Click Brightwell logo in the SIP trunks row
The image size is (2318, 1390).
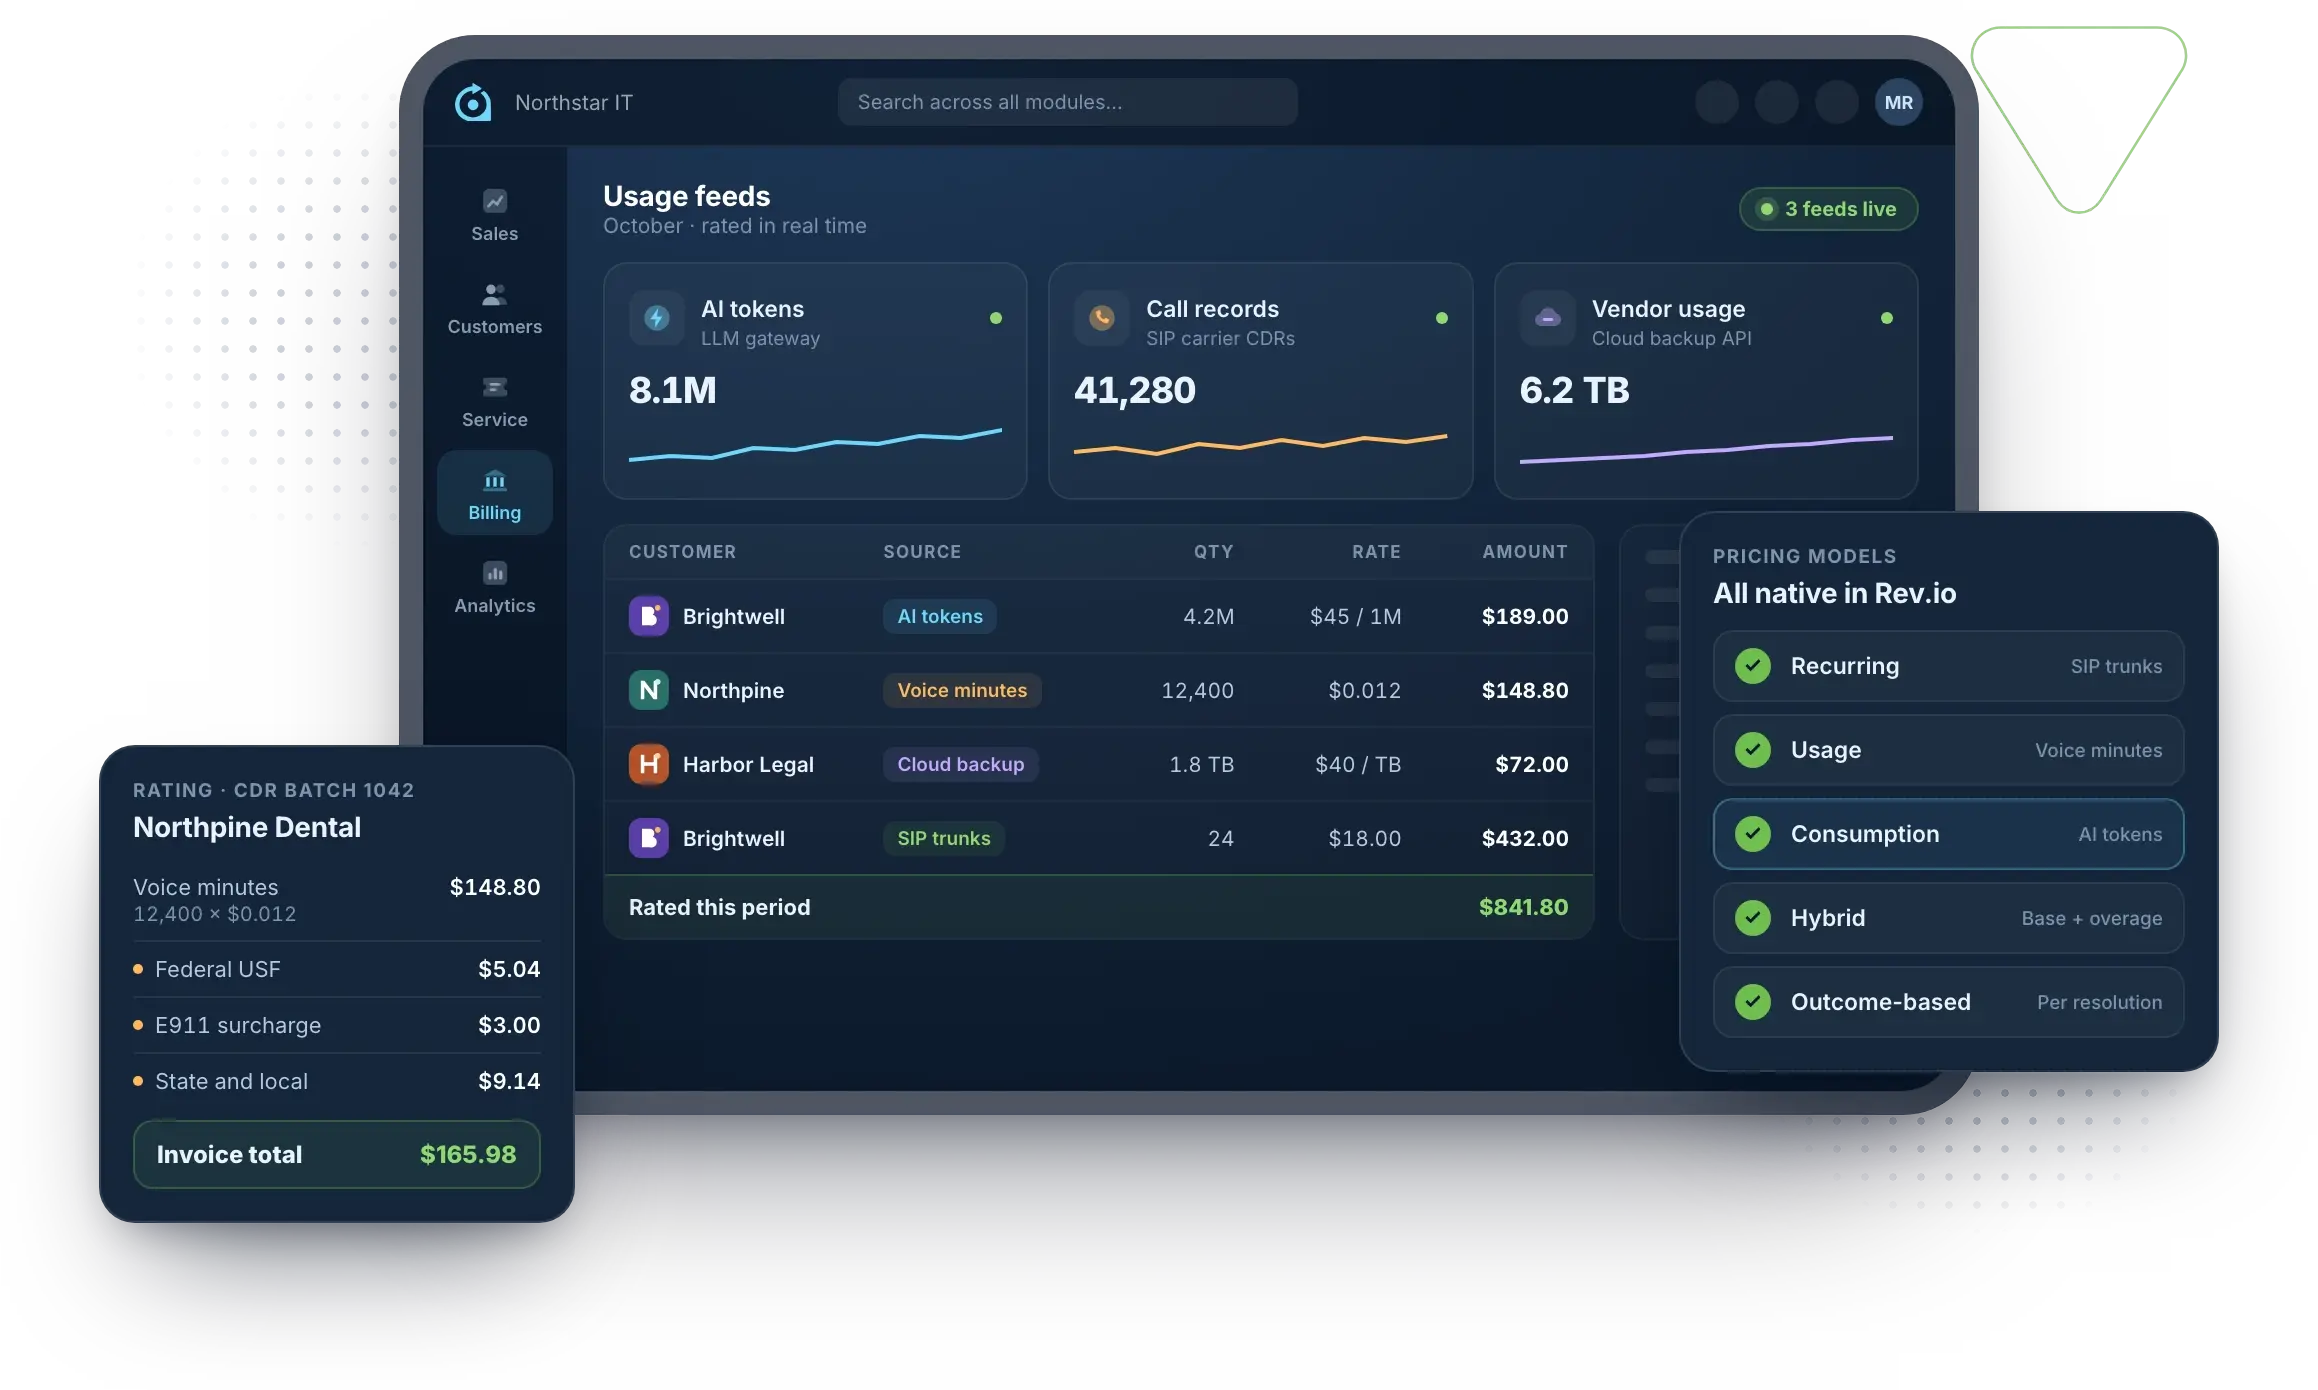point(648,838)
